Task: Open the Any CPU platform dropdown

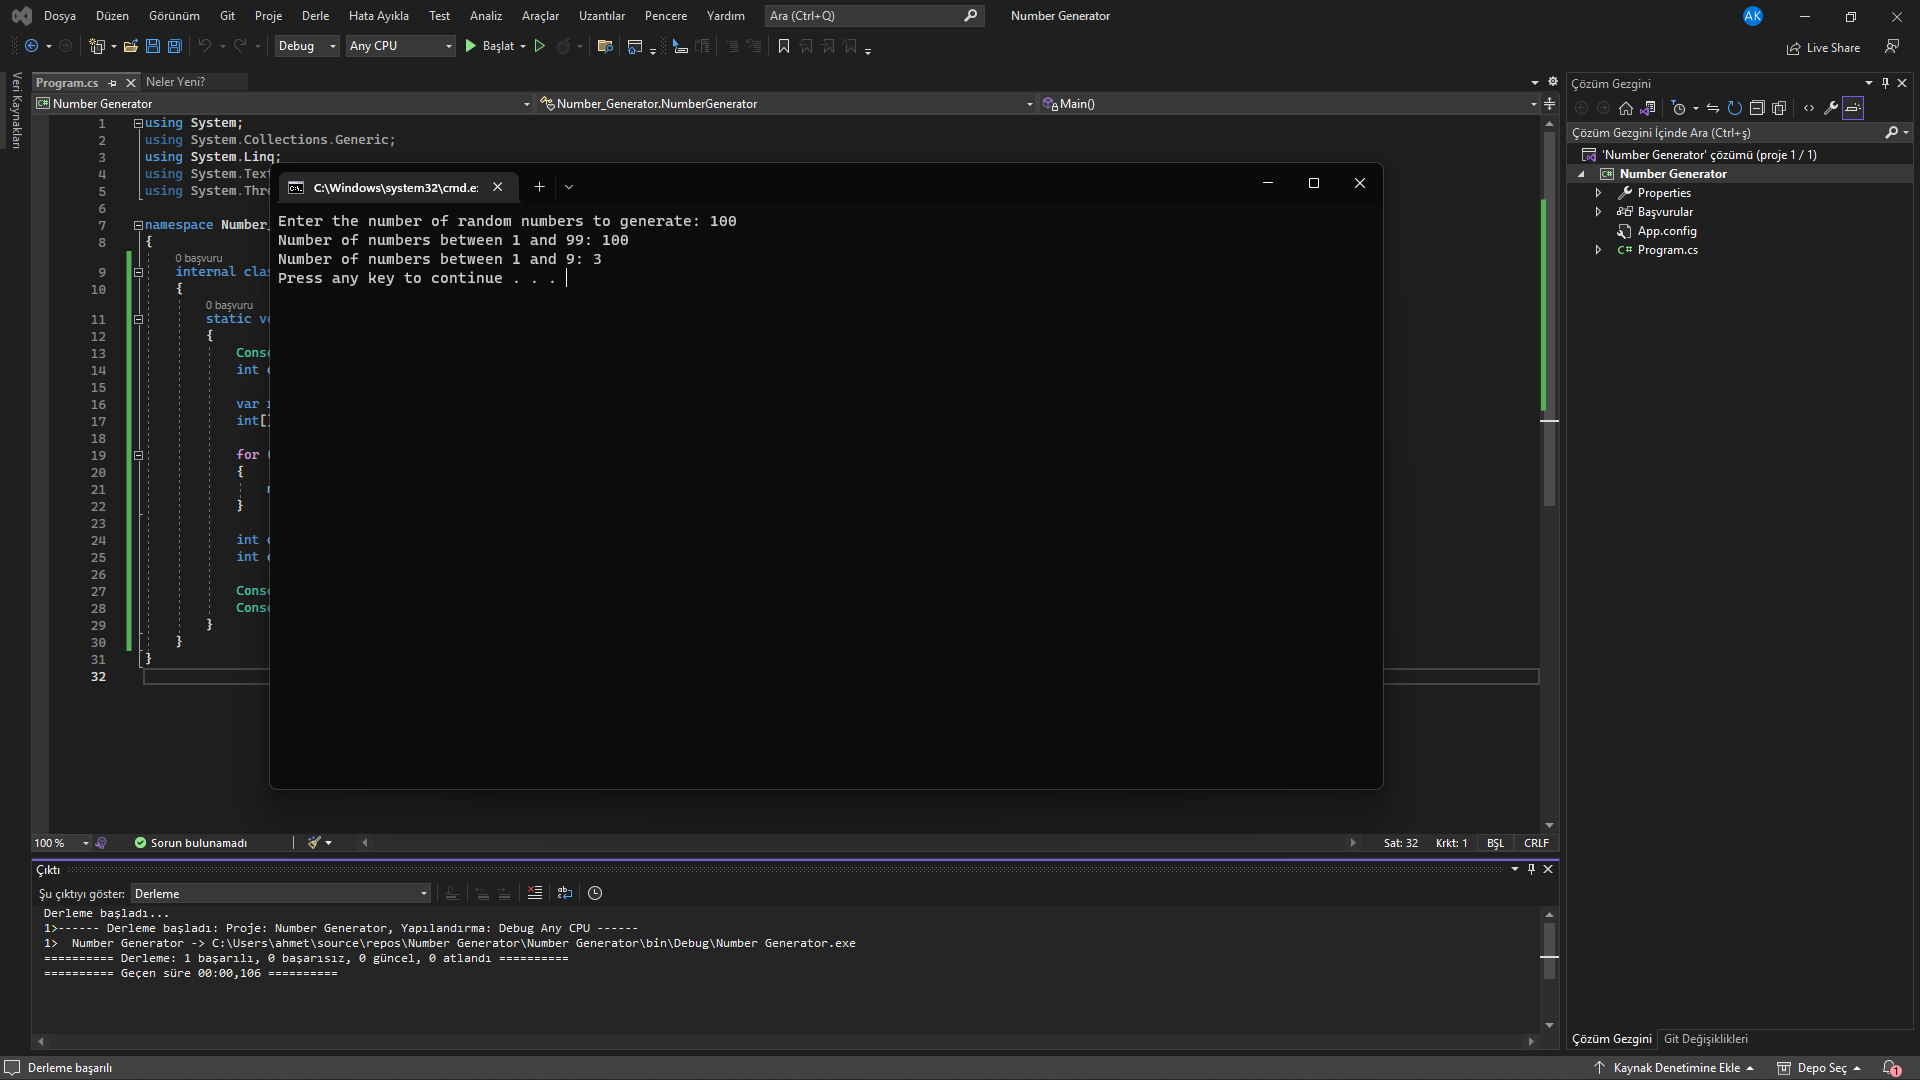Action: pos(399,46)
